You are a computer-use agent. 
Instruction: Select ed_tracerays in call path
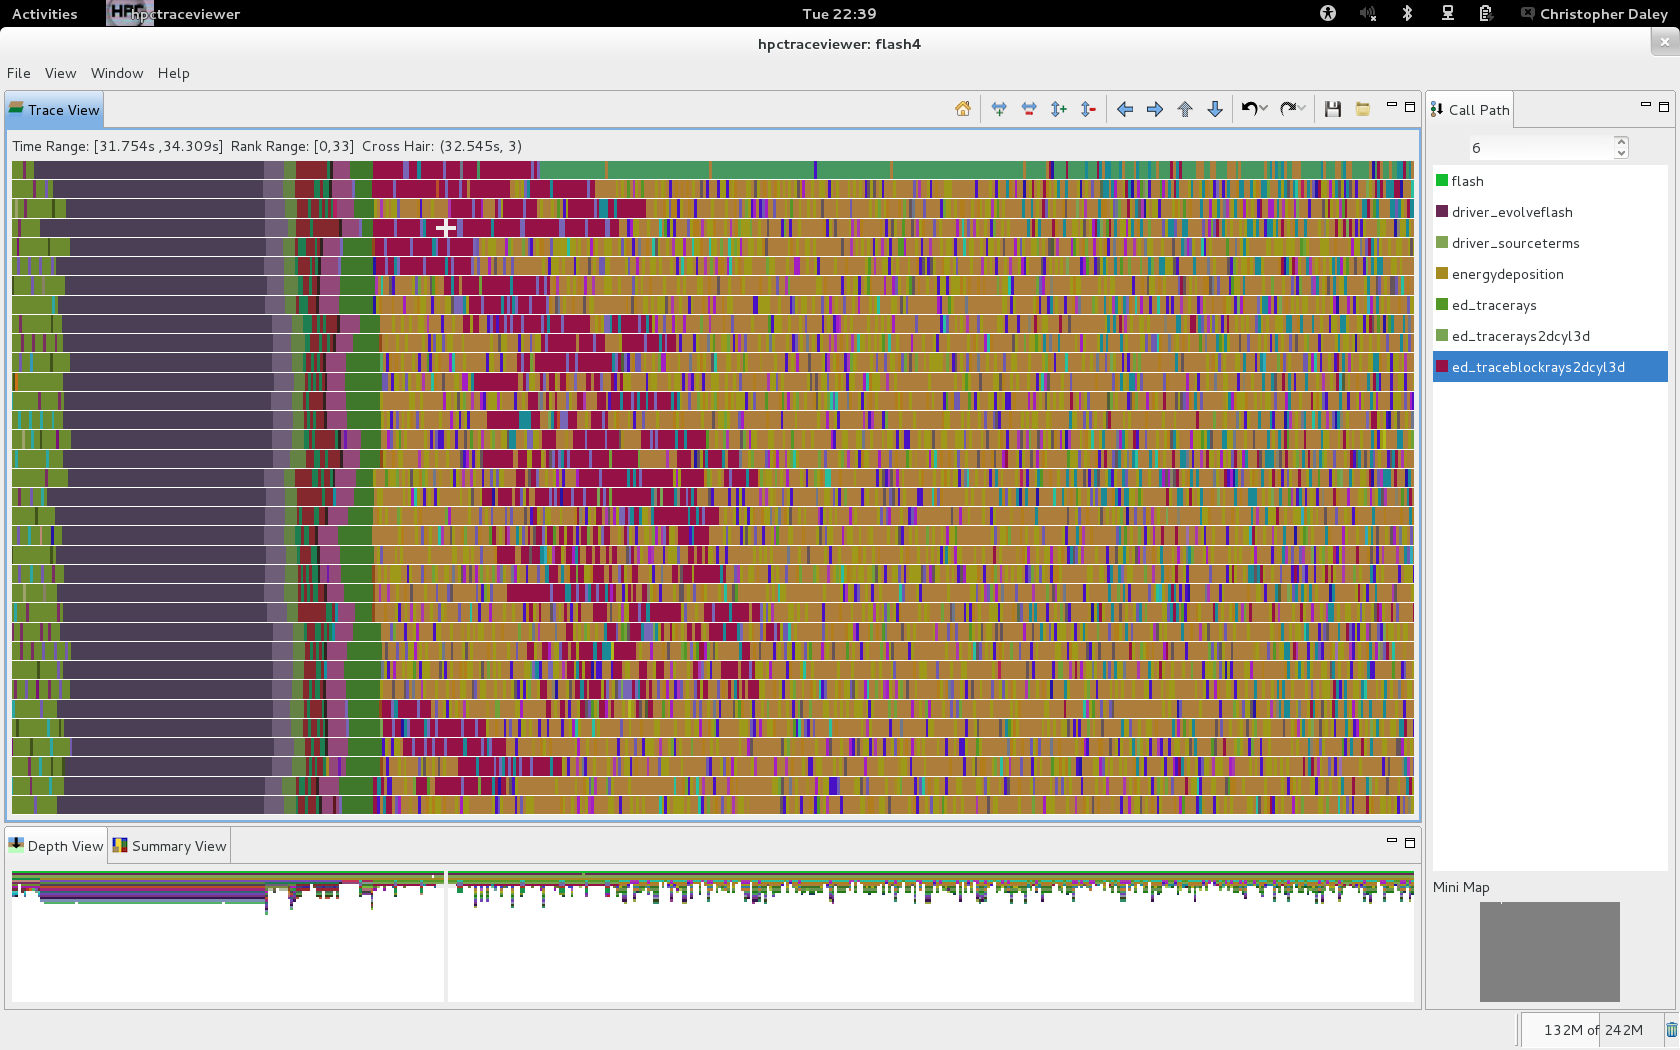coord(1550,305)
